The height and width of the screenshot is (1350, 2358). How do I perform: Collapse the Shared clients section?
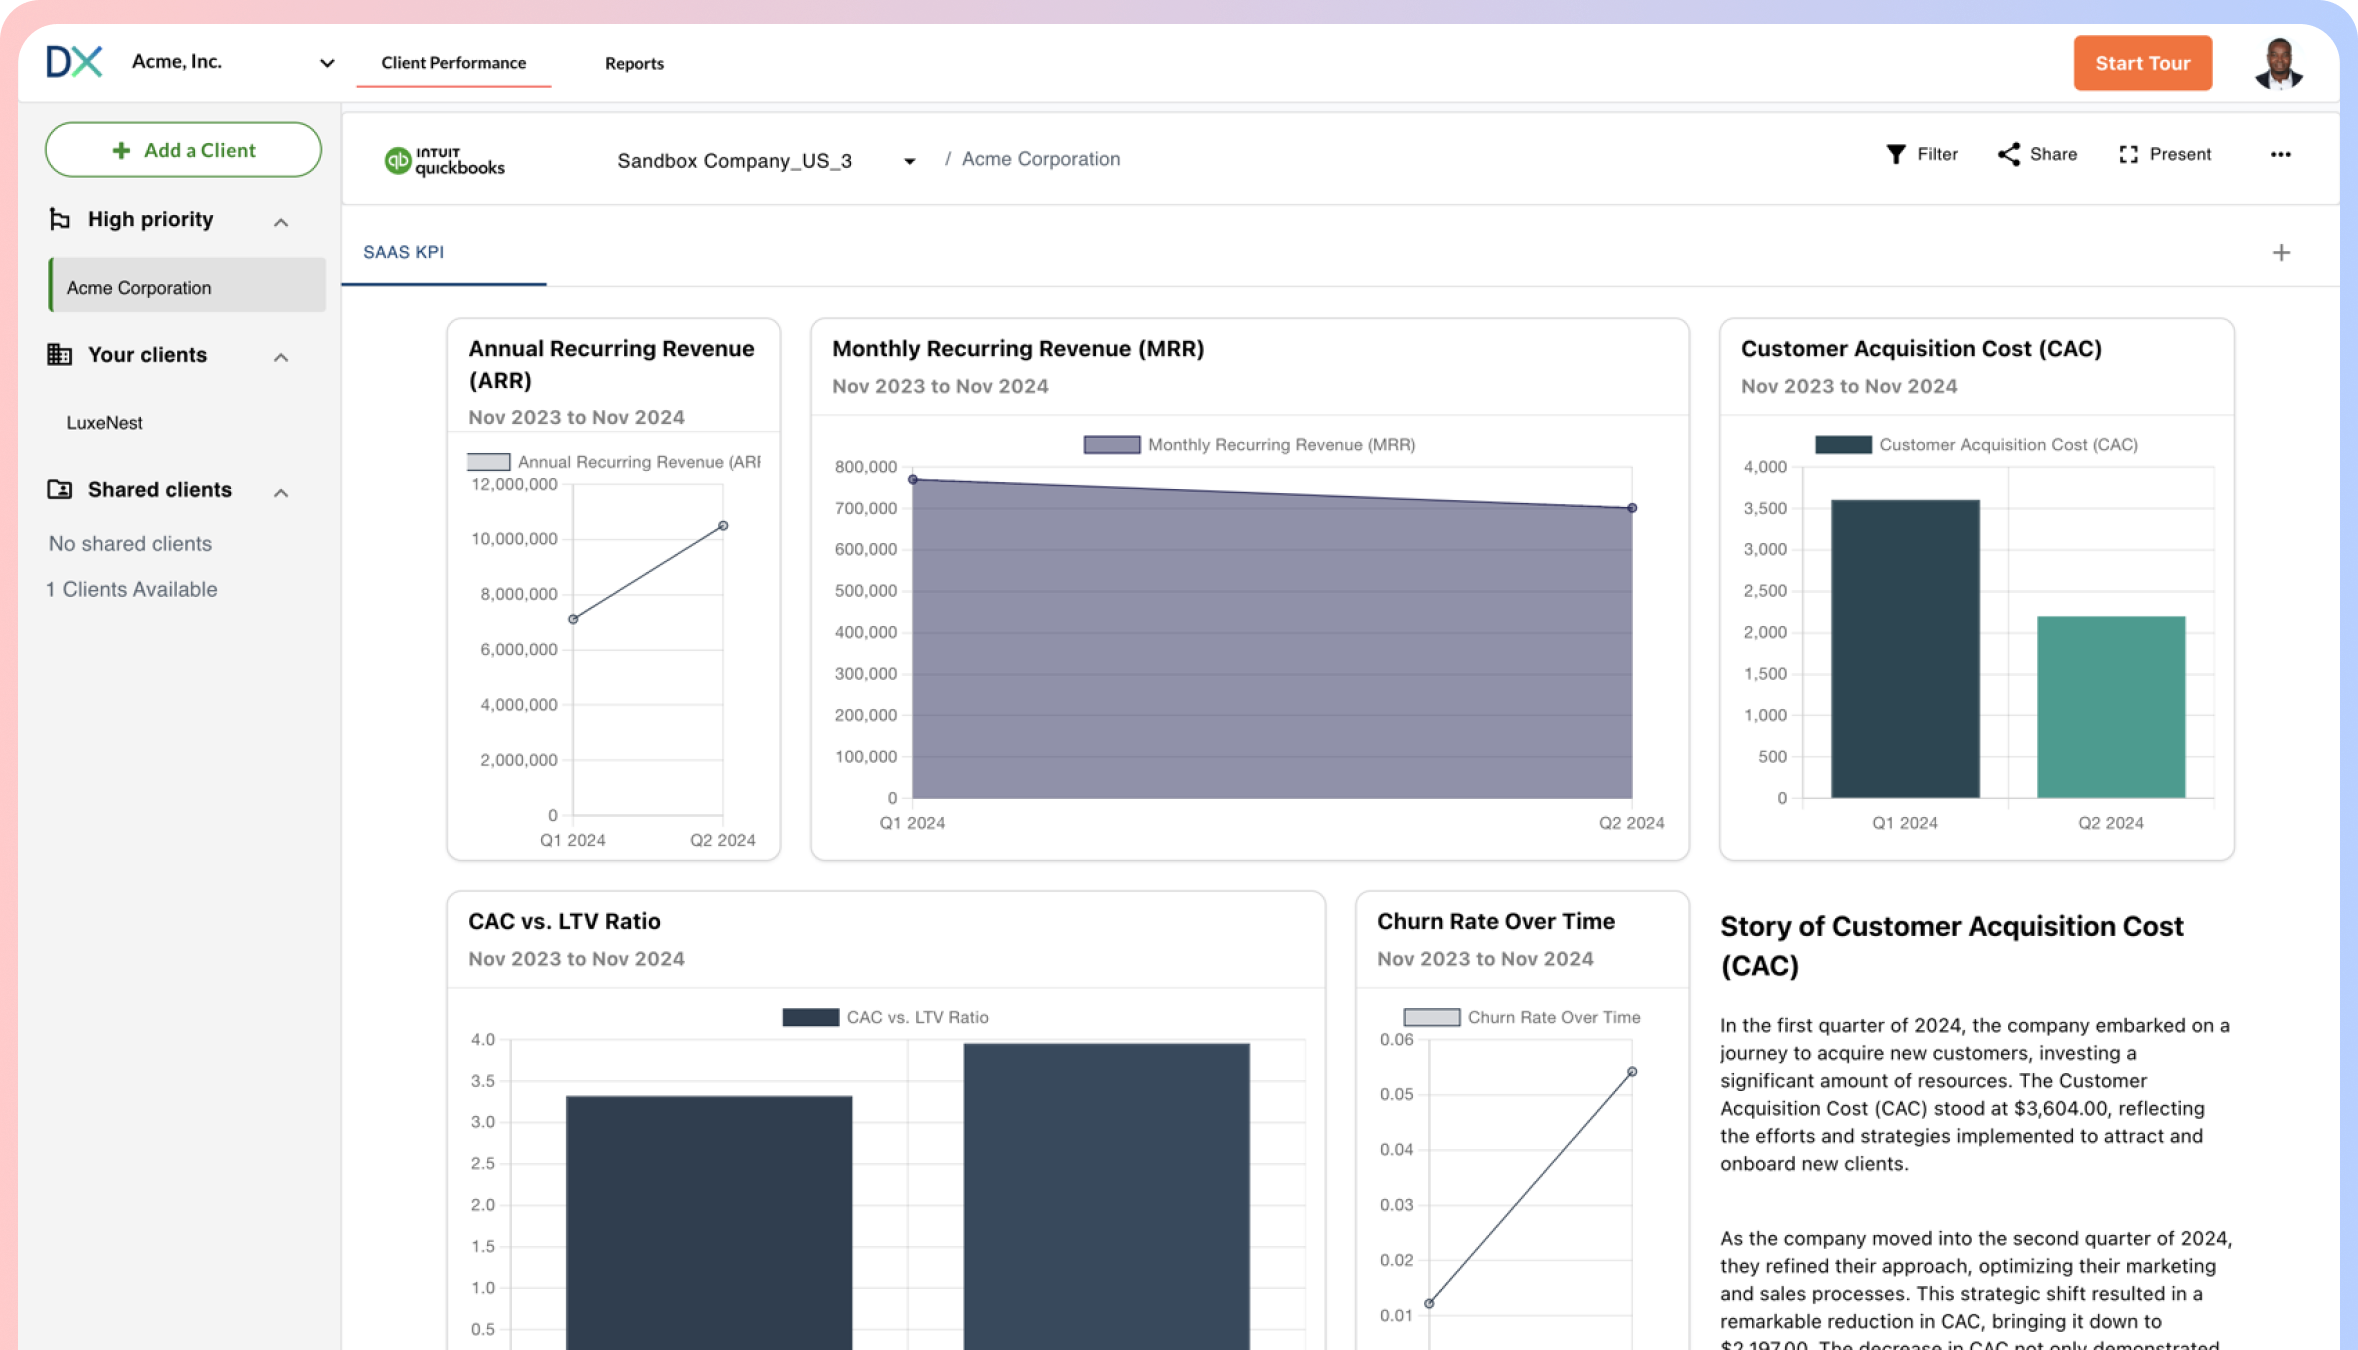point(281,492)
